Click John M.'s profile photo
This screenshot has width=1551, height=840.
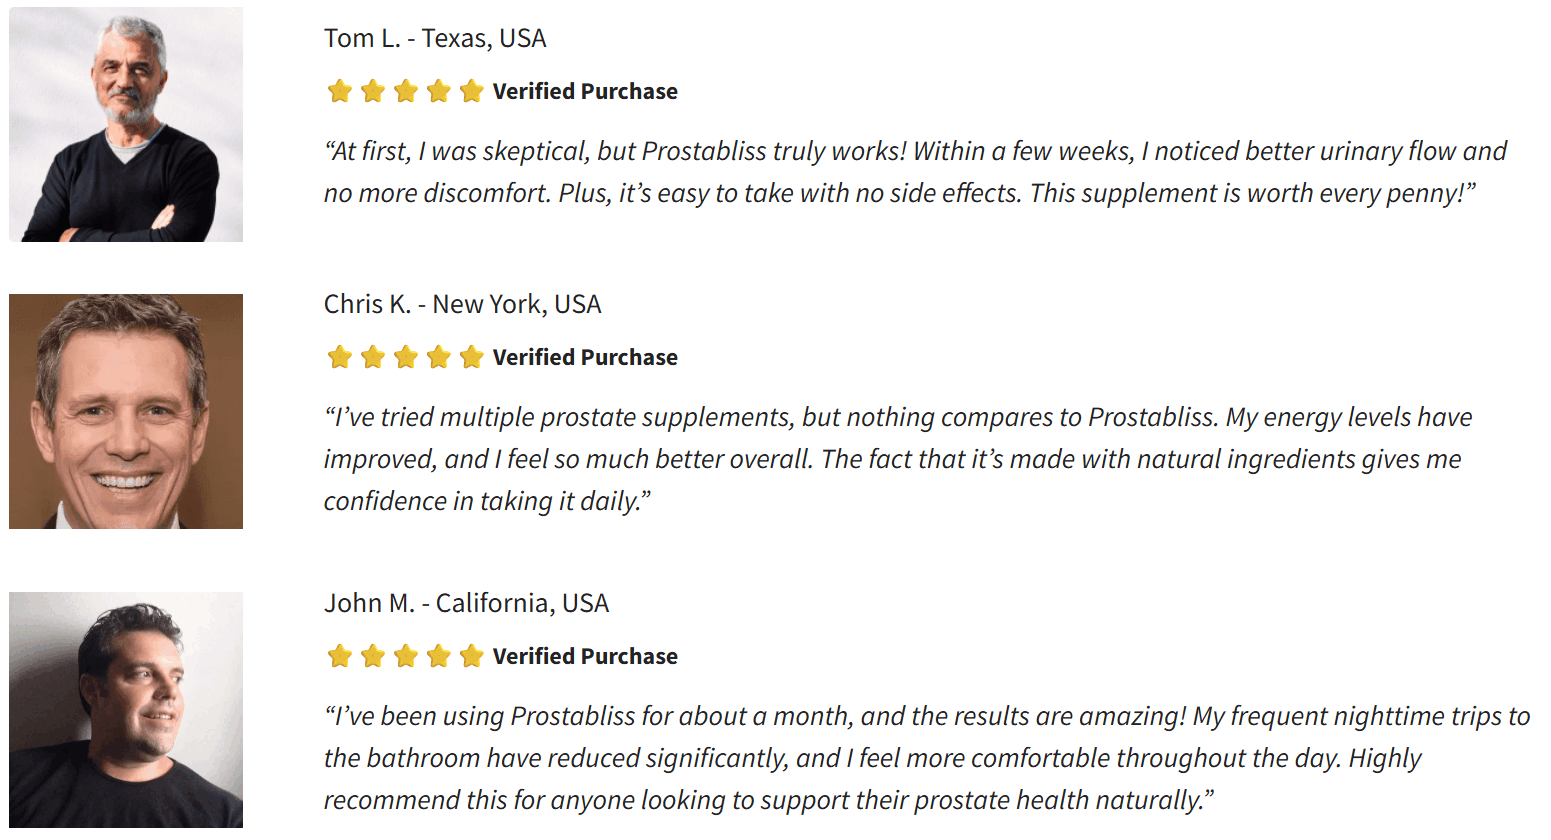click(126, 710)
